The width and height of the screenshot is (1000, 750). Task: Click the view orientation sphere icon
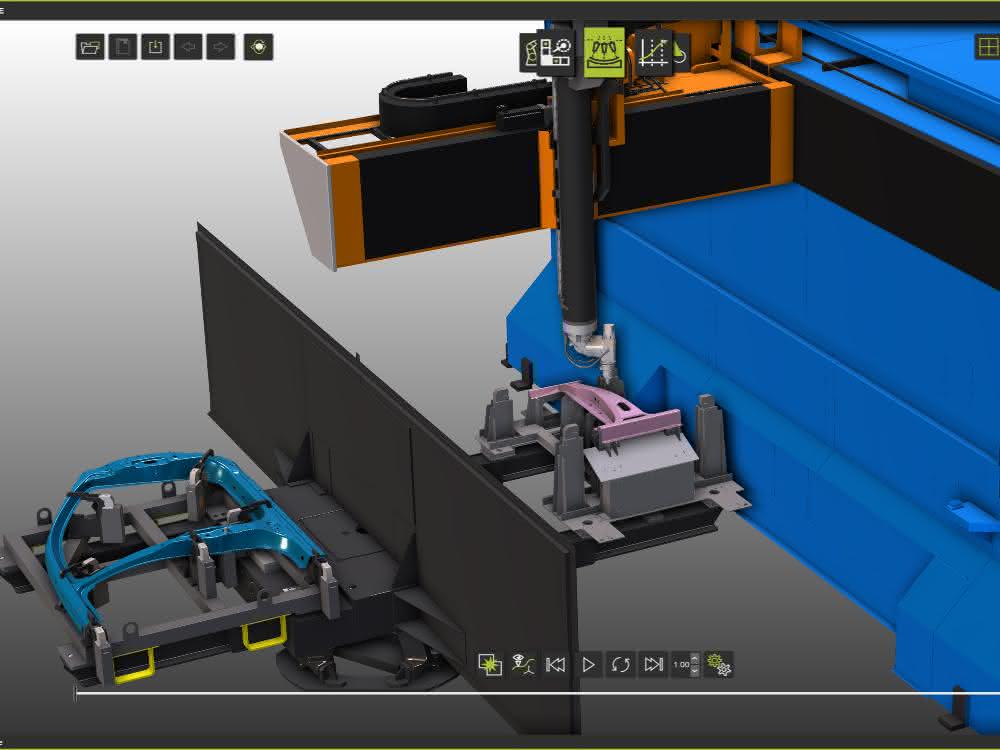point(258,47)
